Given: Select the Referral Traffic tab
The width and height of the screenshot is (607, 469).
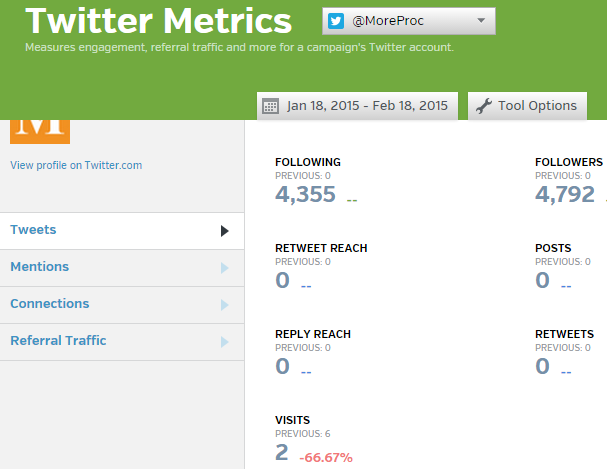Looking at the screenshot, I should pos(122,342).
